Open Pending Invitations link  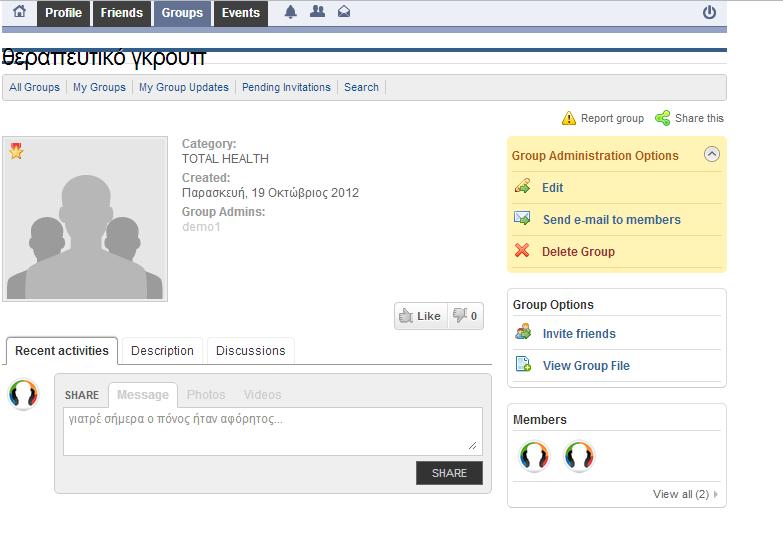point(286,87)
